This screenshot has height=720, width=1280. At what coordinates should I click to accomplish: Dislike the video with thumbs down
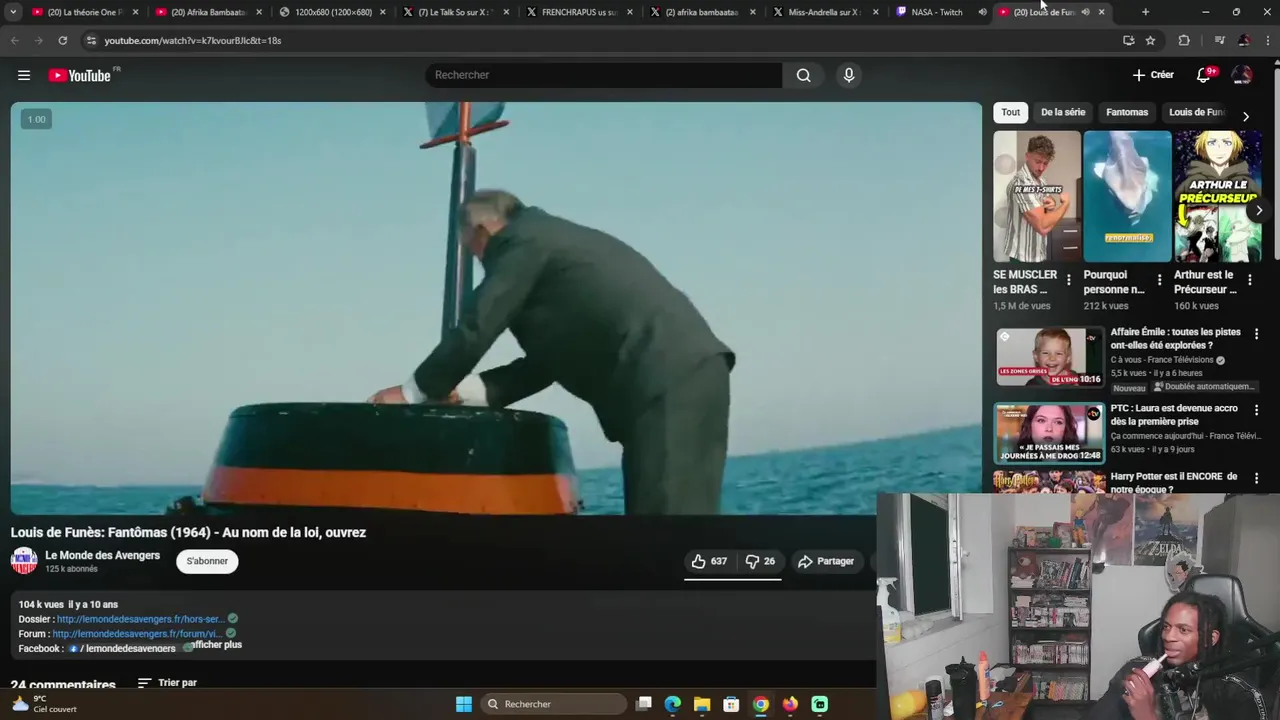click(760, 561)
